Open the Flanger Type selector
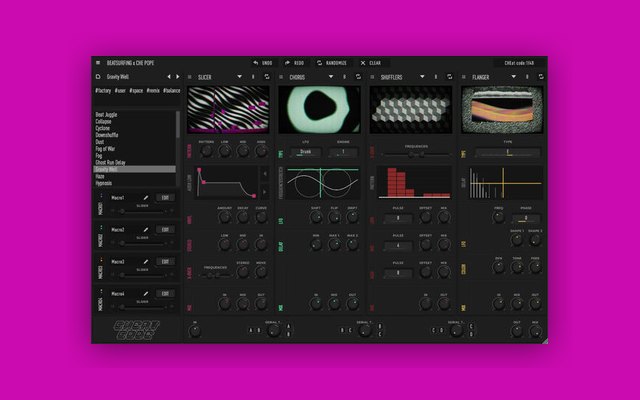Screen dimensions: 640x400 click(x=508, y=153)
